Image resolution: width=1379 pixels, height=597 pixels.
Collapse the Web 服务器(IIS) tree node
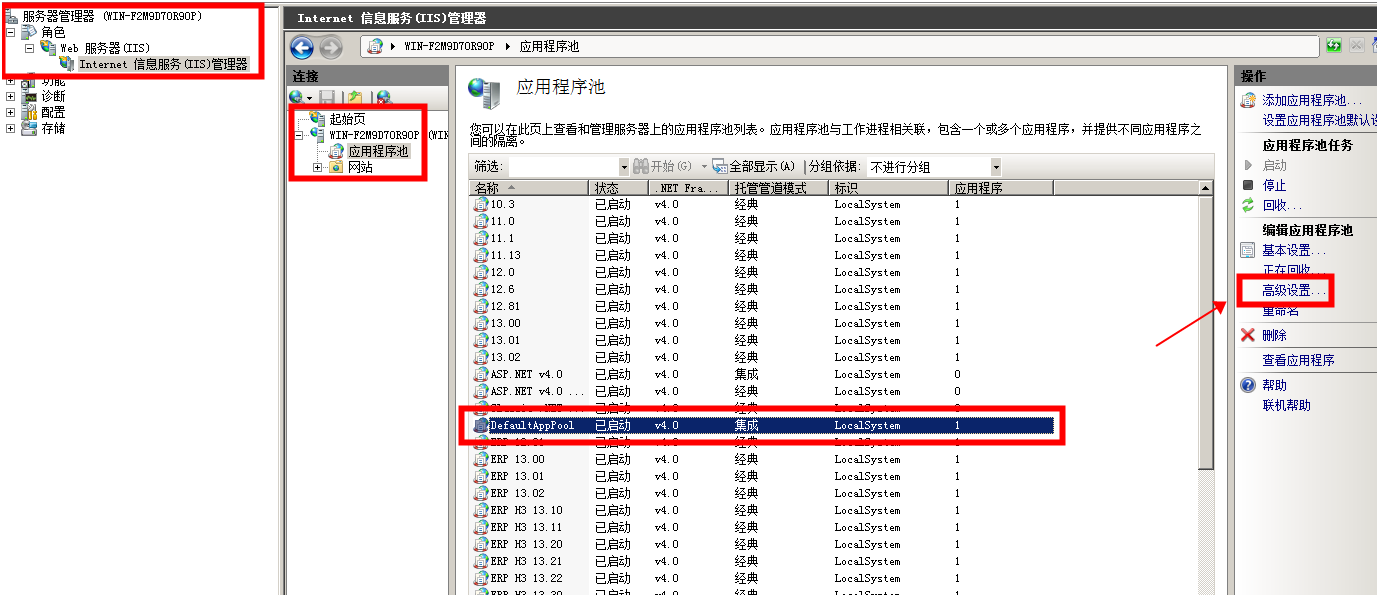(29, 47)
